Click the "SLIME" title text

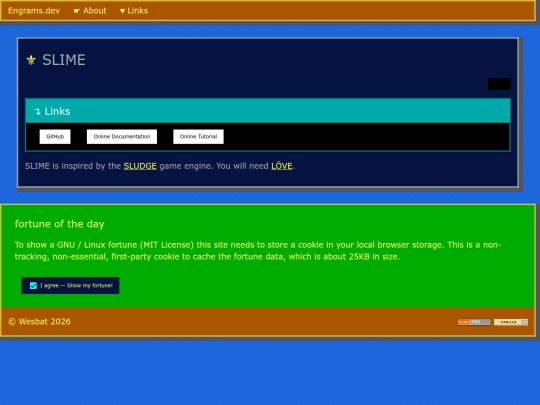(x=64, y=60)
